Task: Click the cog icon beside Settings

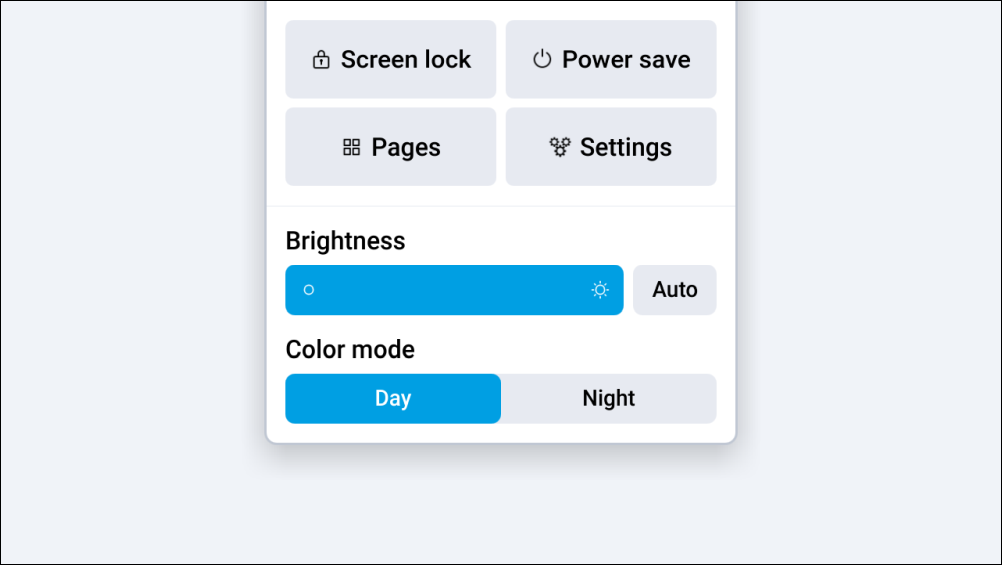Action: pyautogui.click(x=560, y=147)
